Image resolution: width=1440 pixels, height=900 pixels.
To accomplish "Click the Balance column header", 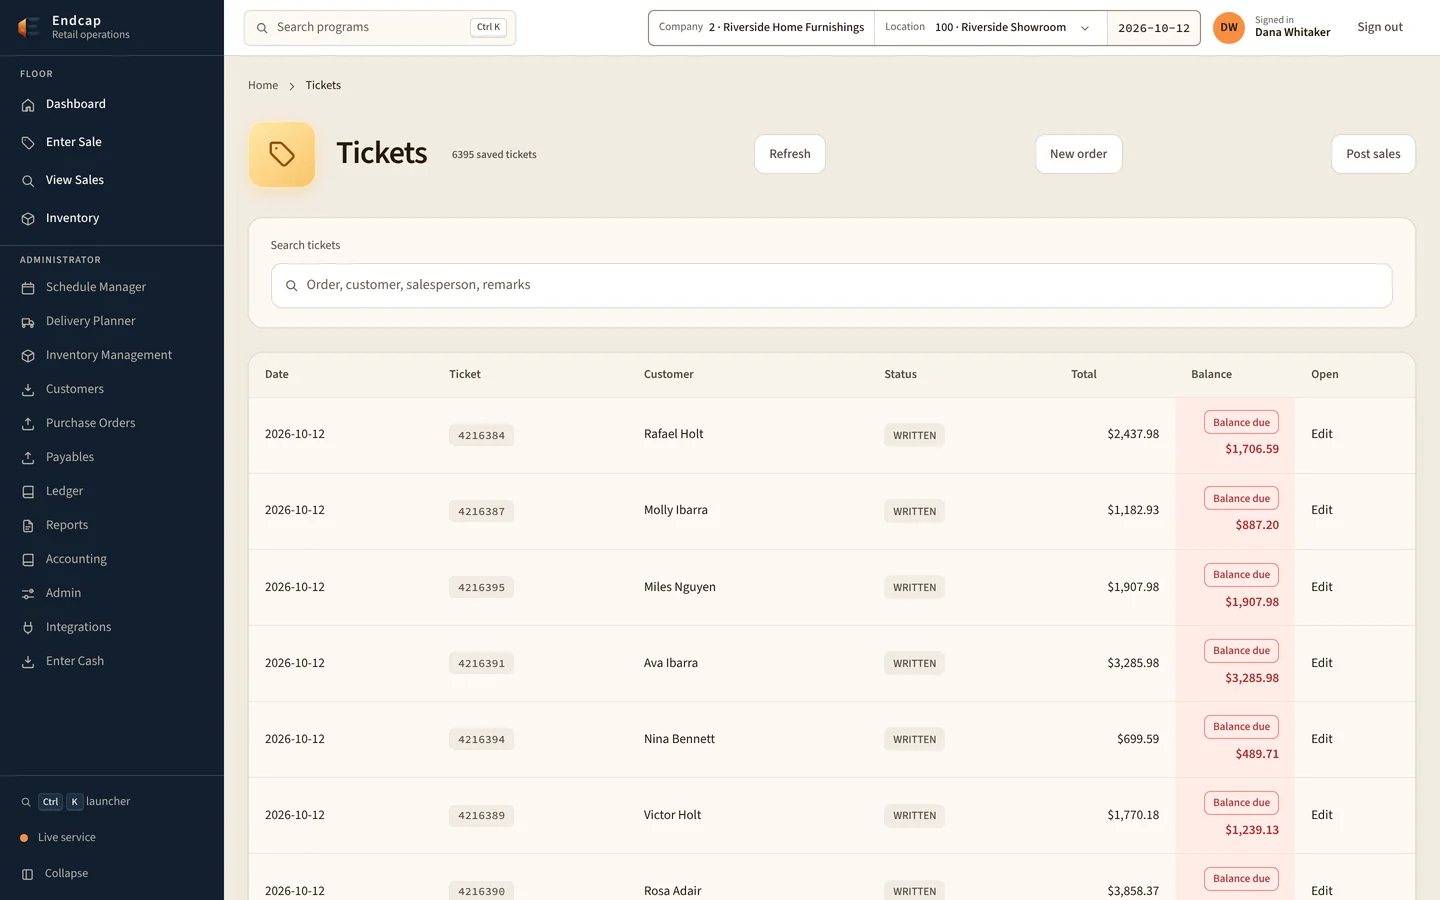I will (1211, 374).
